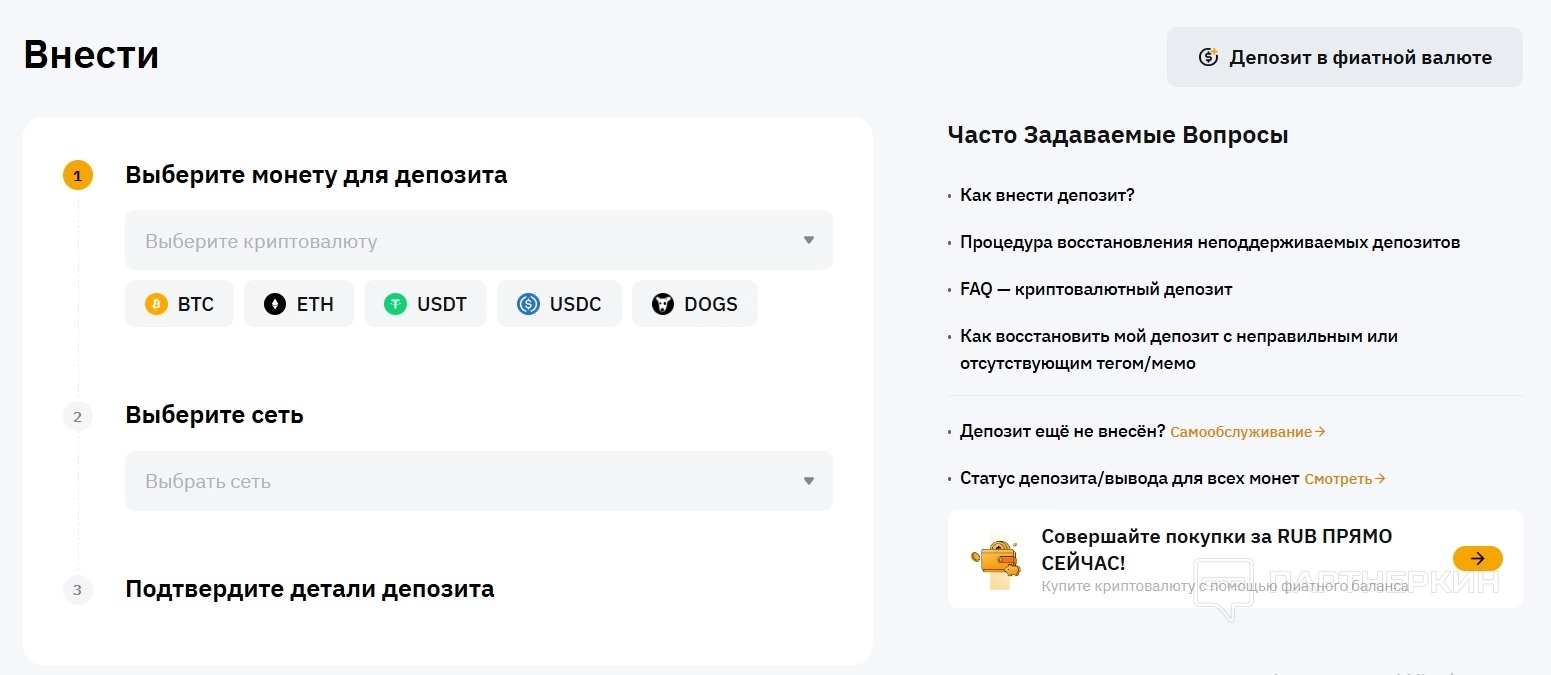Click step 1 number marker

78,176
